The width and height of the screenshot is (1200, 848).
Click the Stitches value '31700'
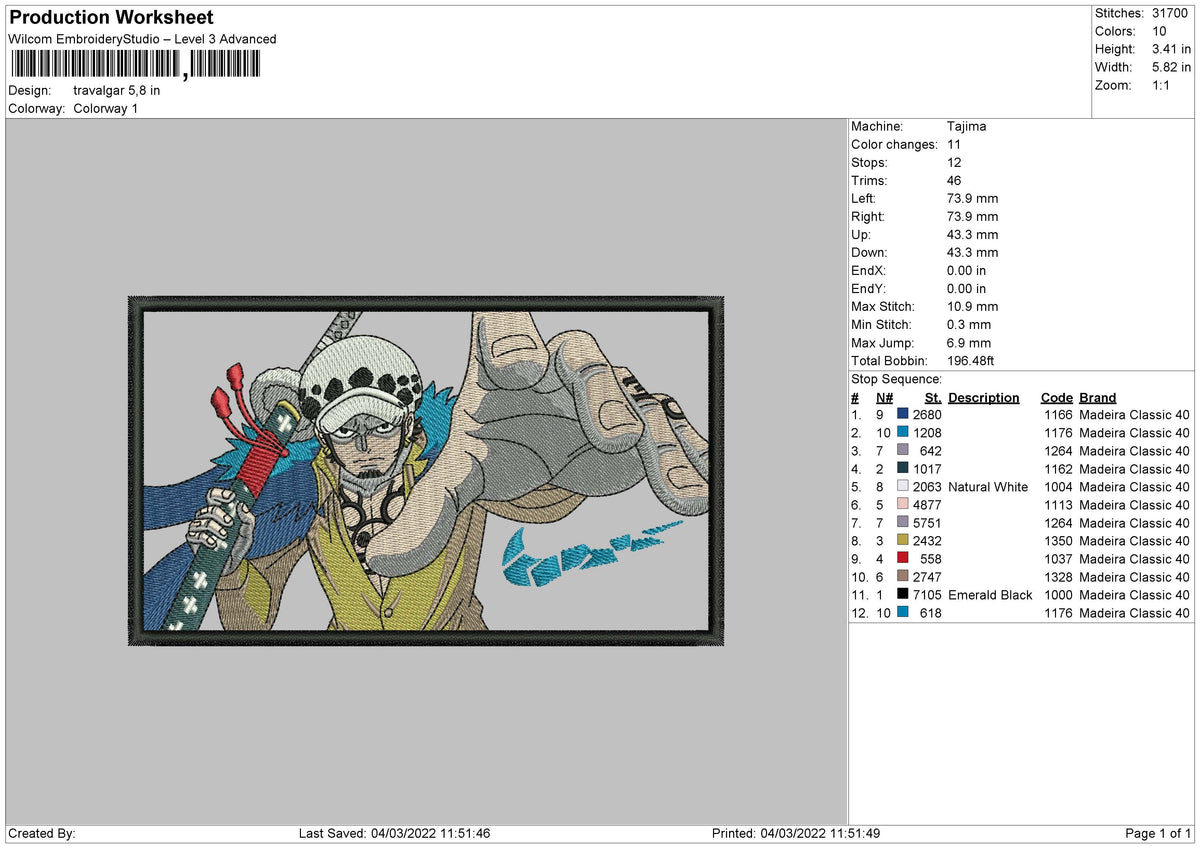1171,13
